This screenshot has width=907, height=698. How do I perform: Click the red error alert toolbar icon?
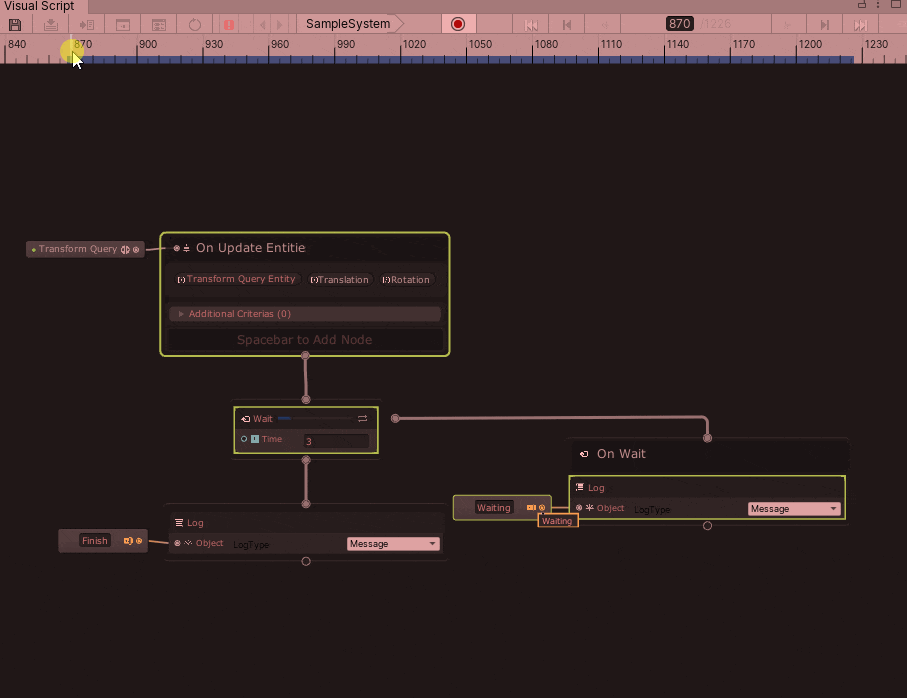[229, 25]
